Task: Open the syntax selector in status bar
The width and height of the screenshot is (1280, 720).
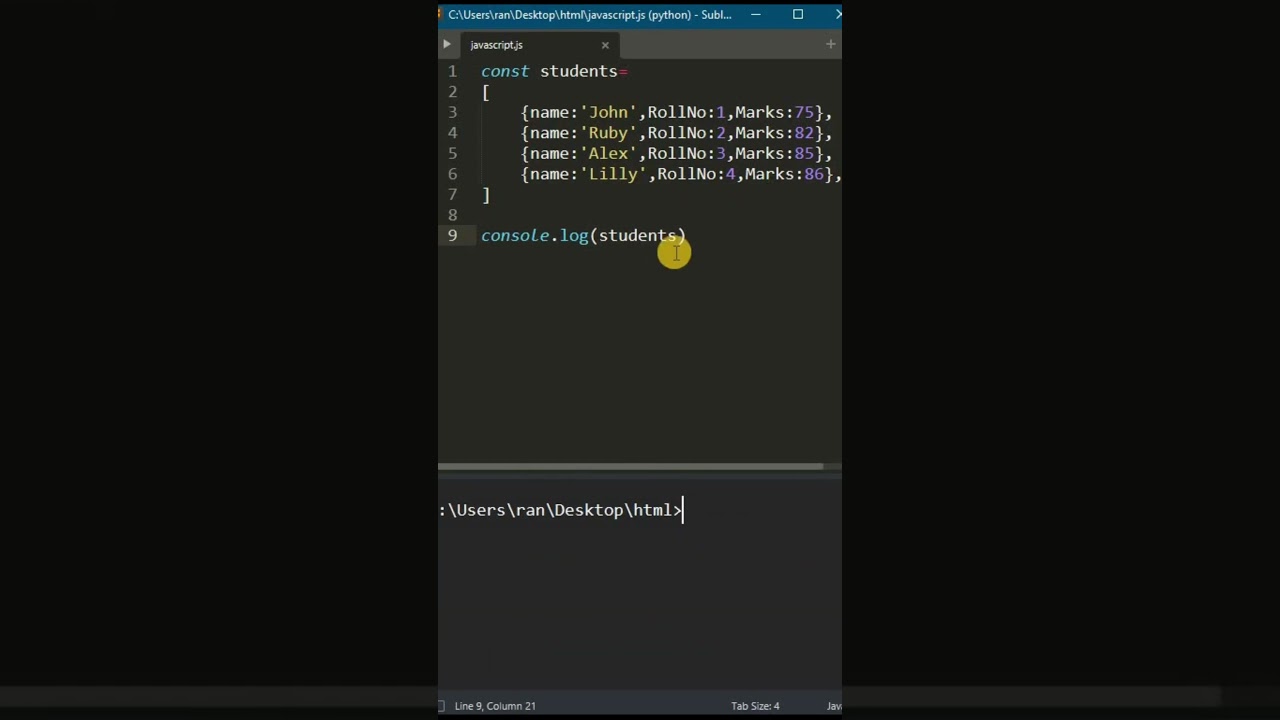Action: (834, 706)
